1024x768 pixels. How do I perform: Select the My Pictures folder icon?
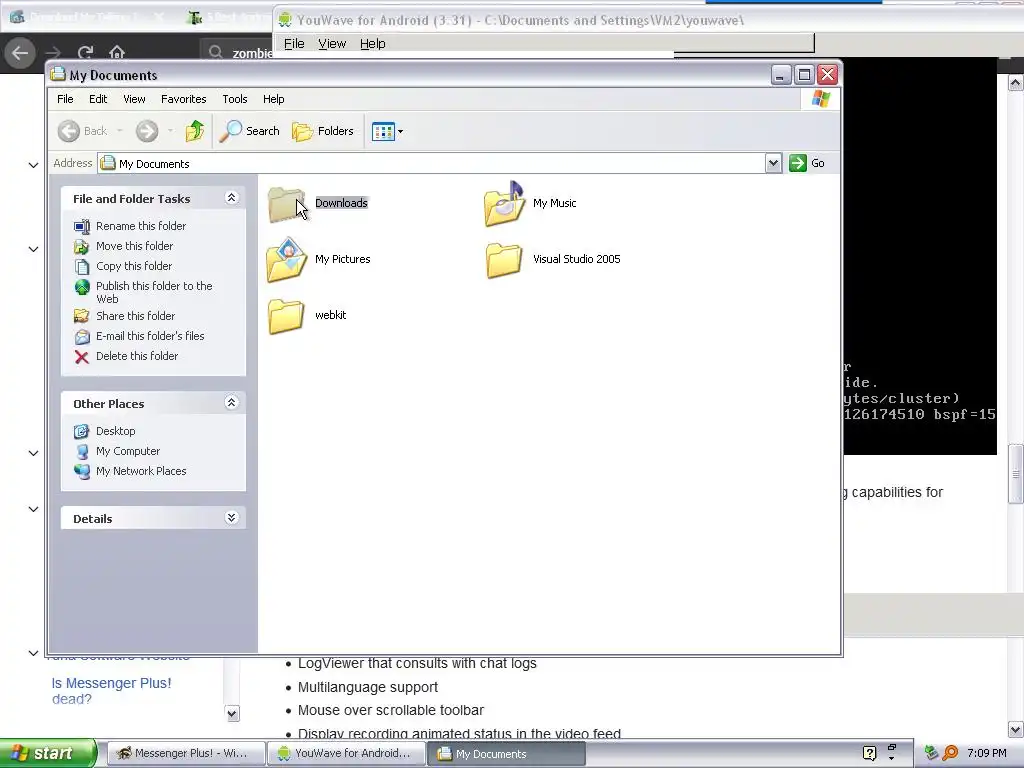click(x=286, y=260)
